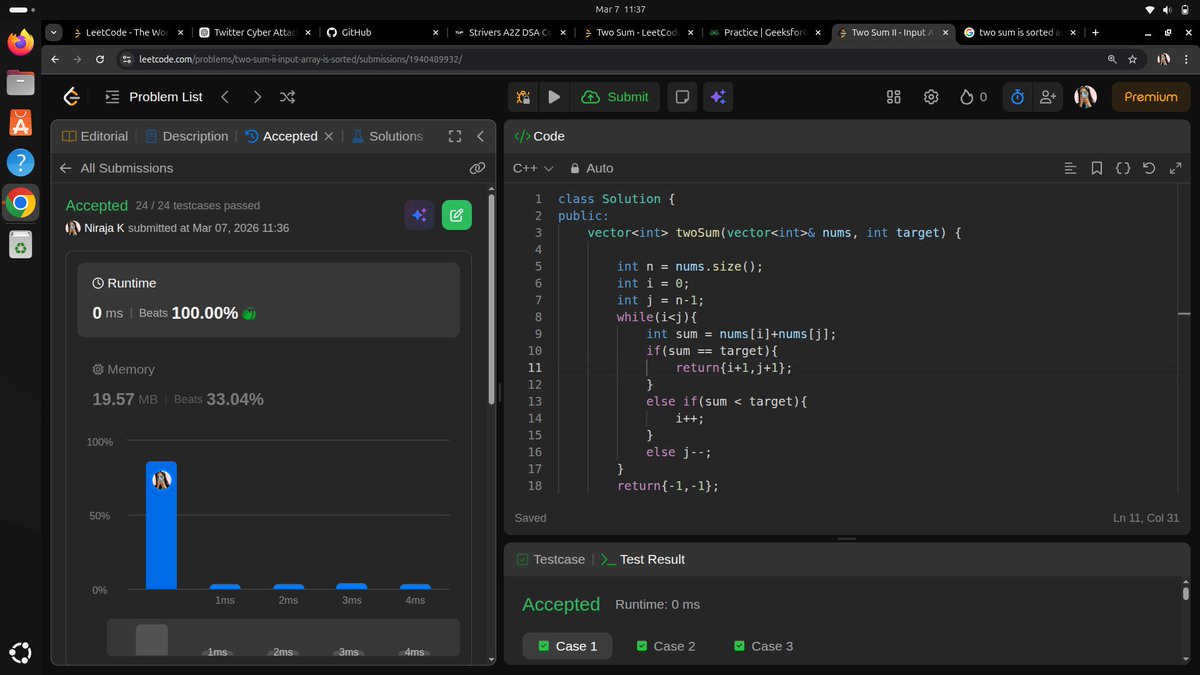Click the streak flame counter
The width and height of the screenshot is (1200, 675).
(973, 97)
